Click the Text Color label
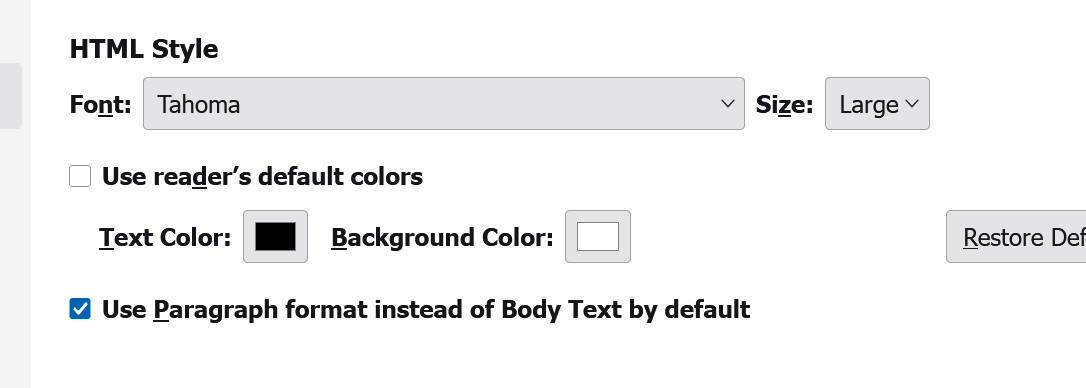 [x=165, y=238]
